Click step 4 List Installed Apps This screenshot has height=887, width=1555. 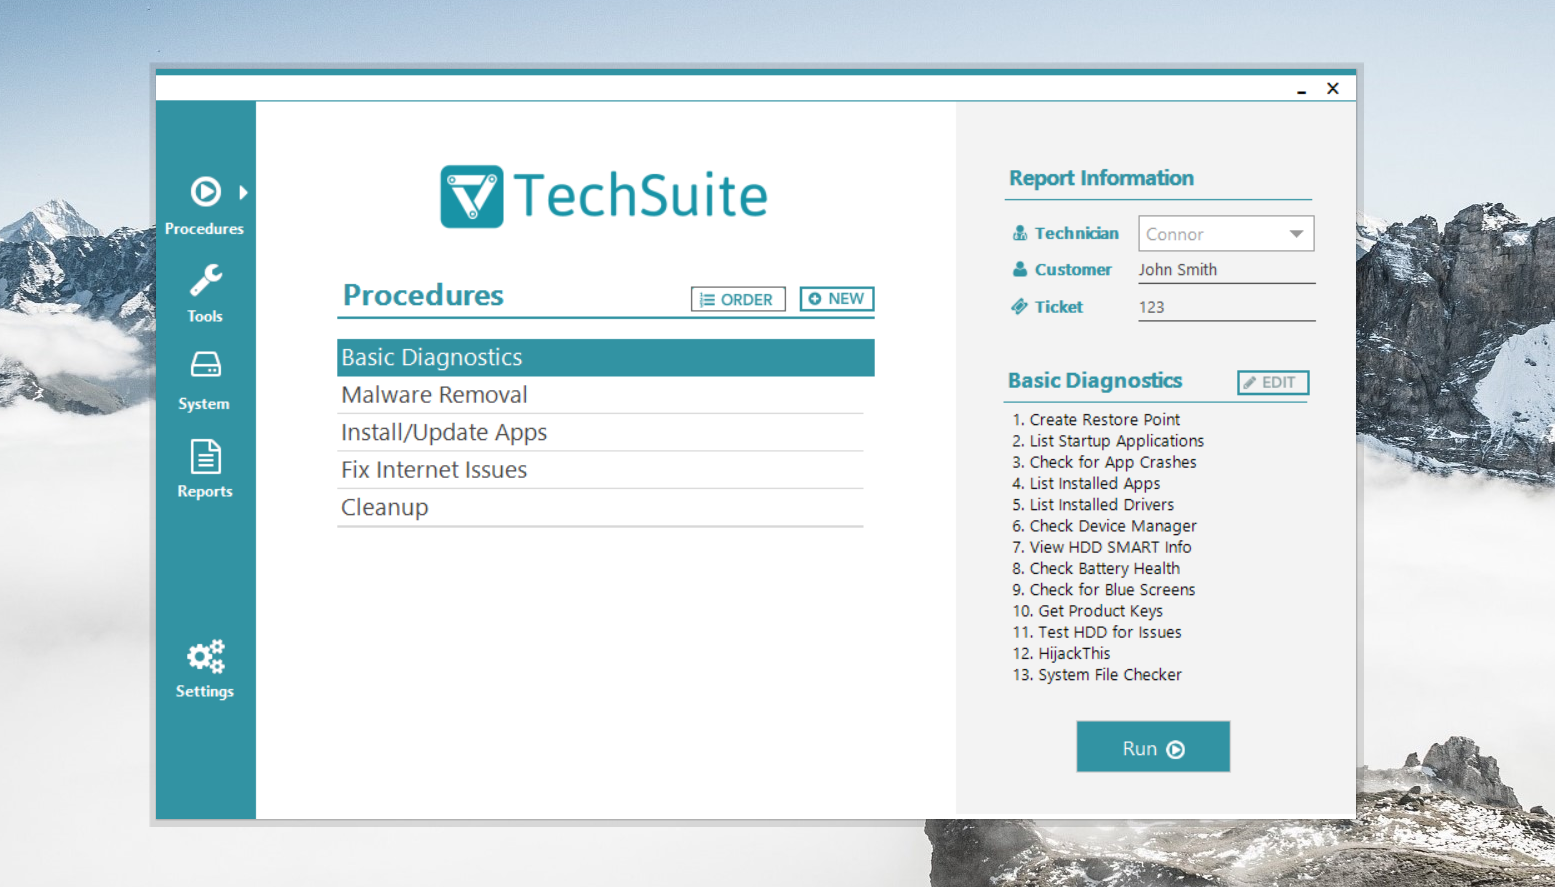point(1086,483)
